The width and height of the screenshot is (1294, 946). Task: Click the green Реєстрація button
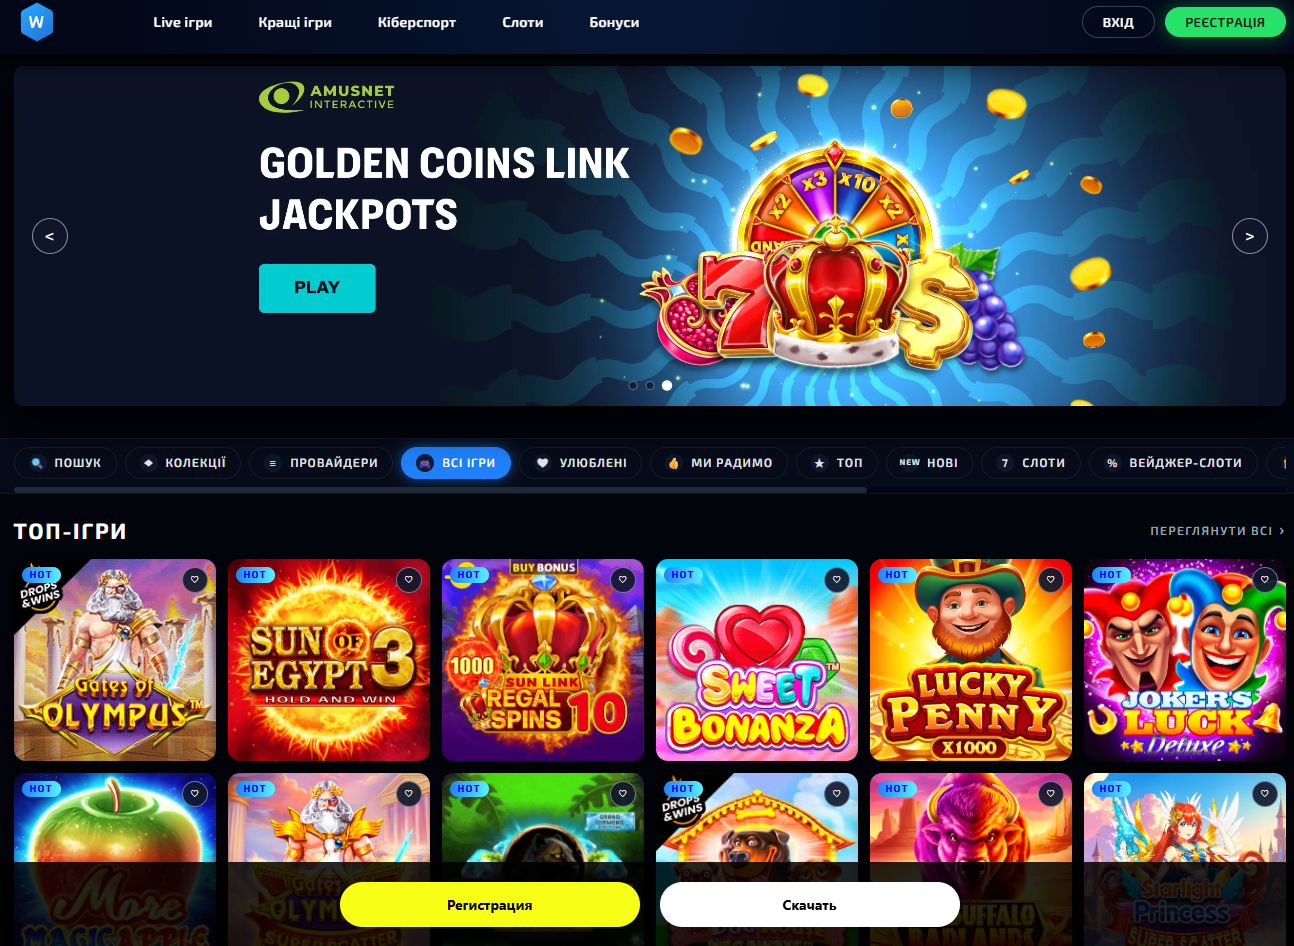click(x=1225, y=22)
